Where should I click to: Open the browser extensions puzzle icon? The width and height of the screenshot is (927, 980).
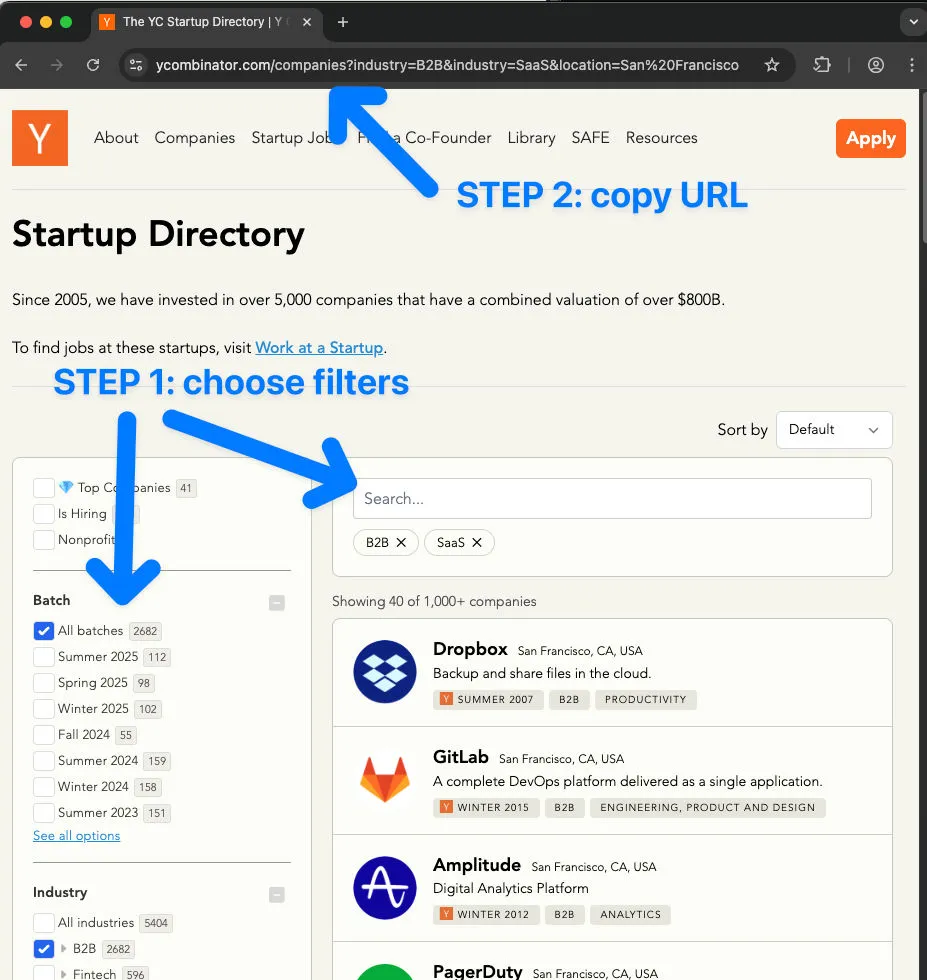[822, 65]
